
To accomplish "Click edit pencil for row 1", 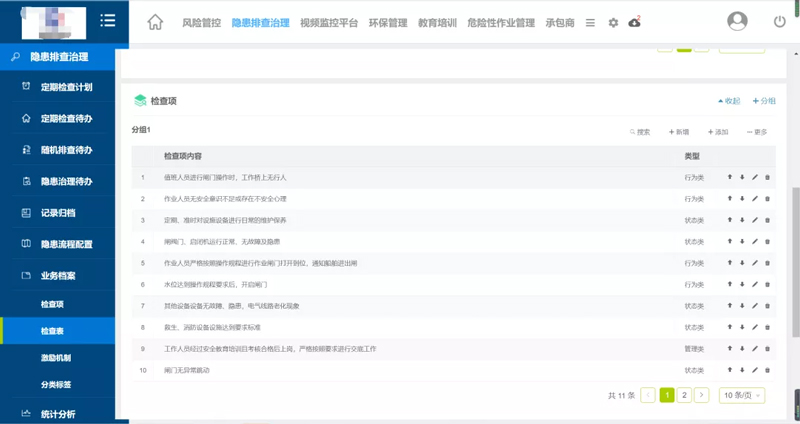I will click(x=755, y=177).
